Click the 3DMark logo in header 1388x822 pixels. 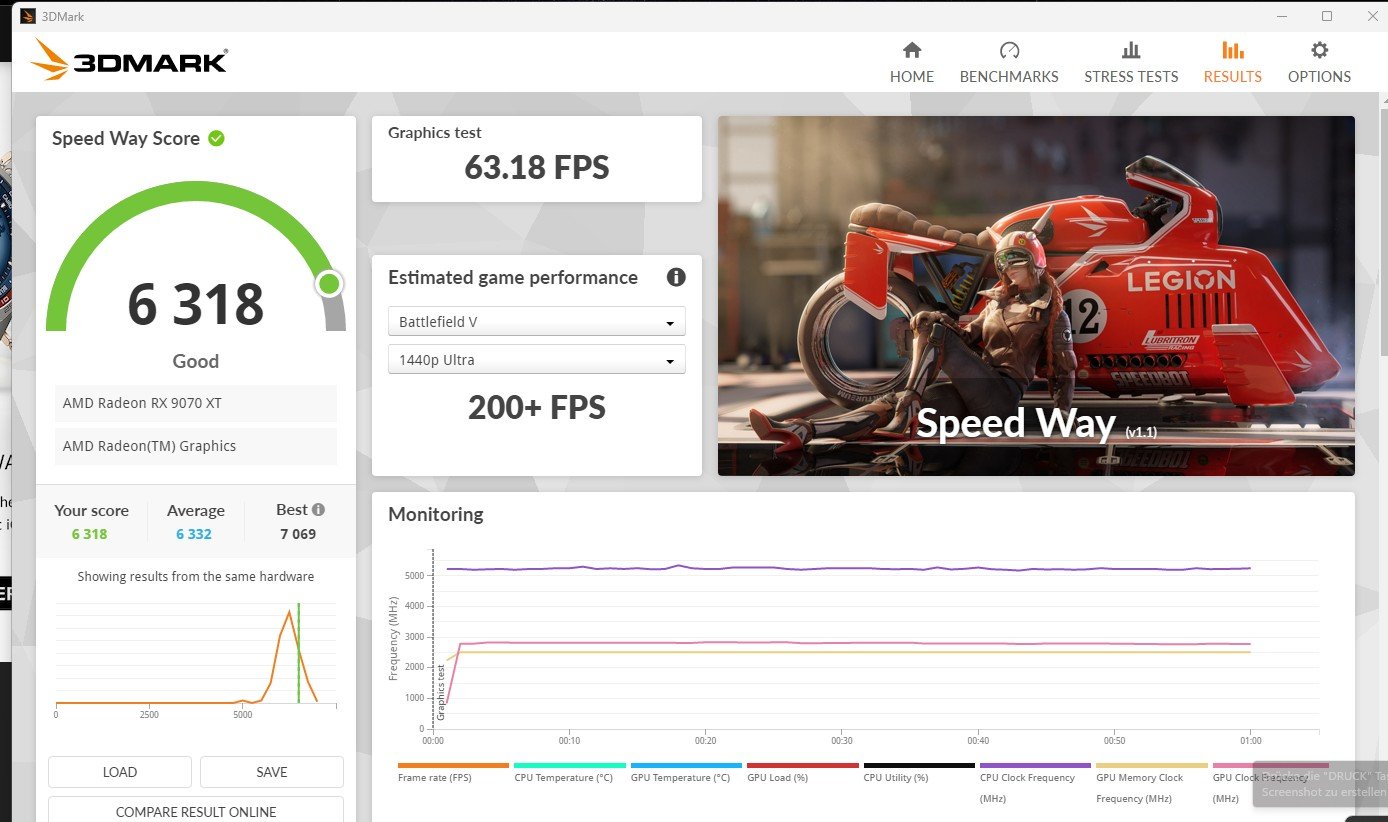[129, 60]
